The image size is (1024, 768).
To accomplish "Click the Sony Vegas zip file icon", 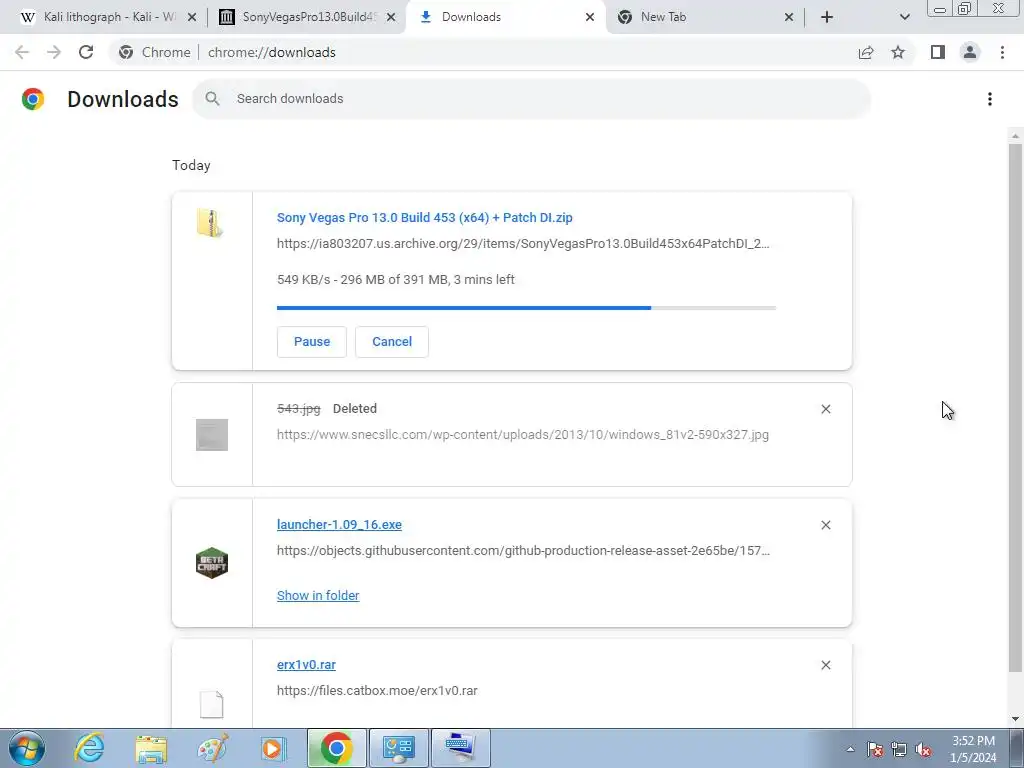I will click(210, 223).
